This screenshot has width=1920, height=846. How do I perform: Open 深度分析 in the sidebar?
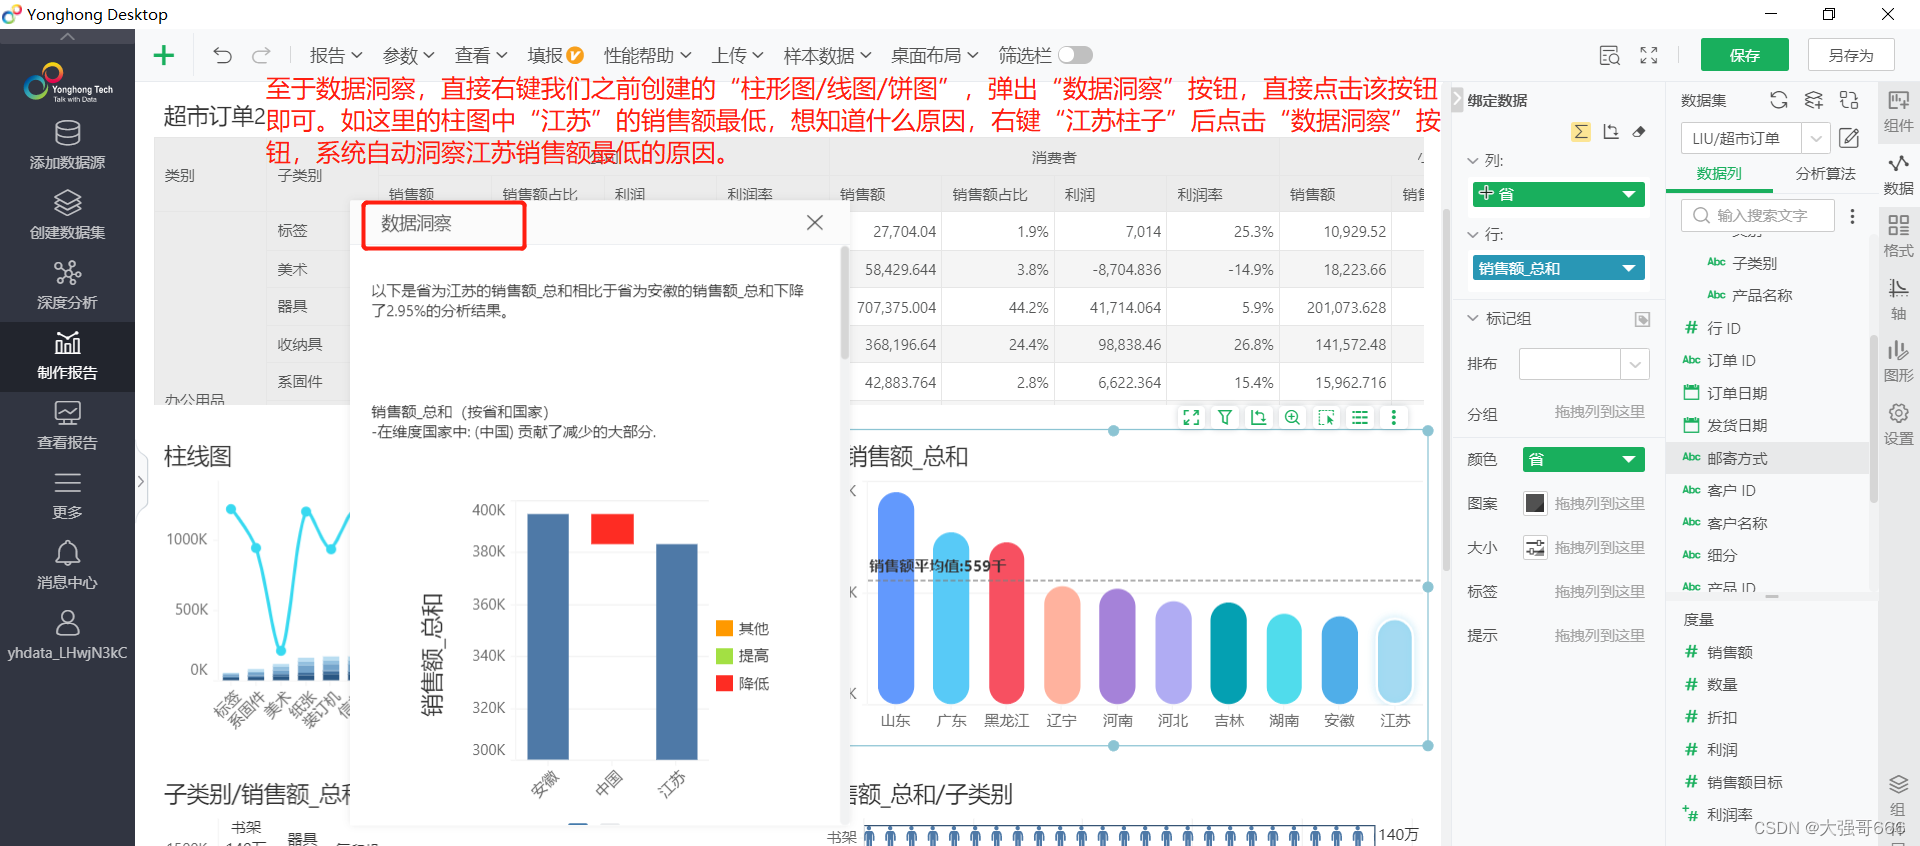(x=67, y=285)
